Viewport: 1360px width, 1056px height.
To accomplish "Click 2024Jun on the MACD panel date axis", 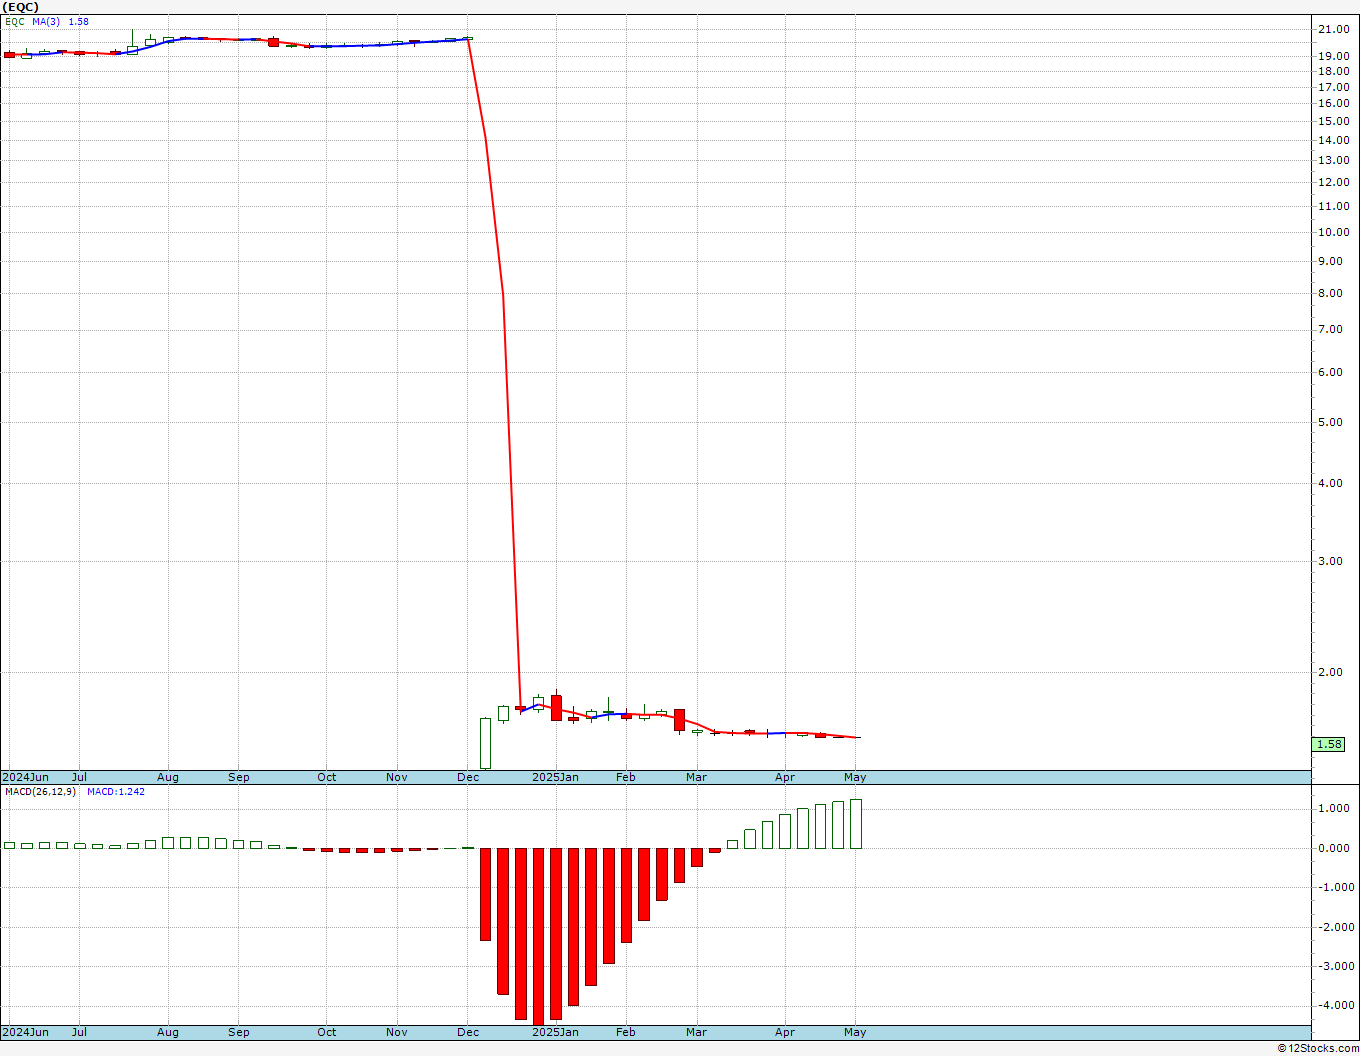I will point(26,1032).
